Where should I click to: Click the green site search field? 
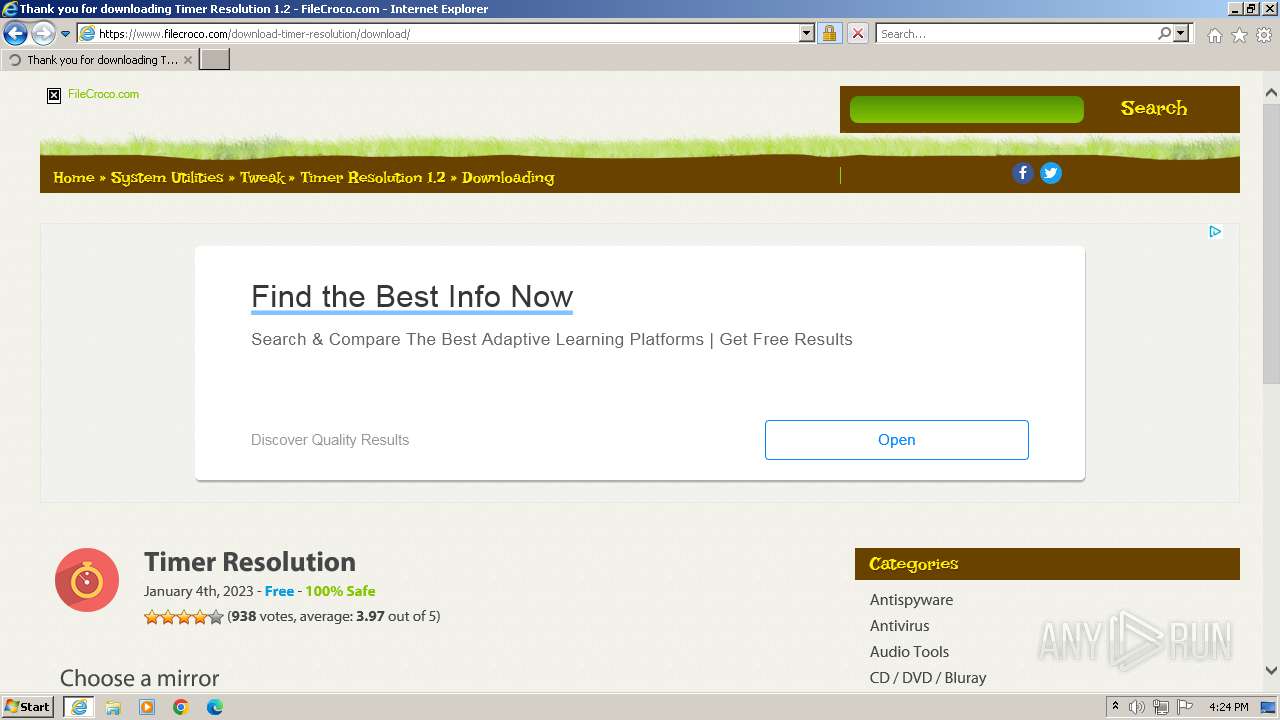point(966,109)
